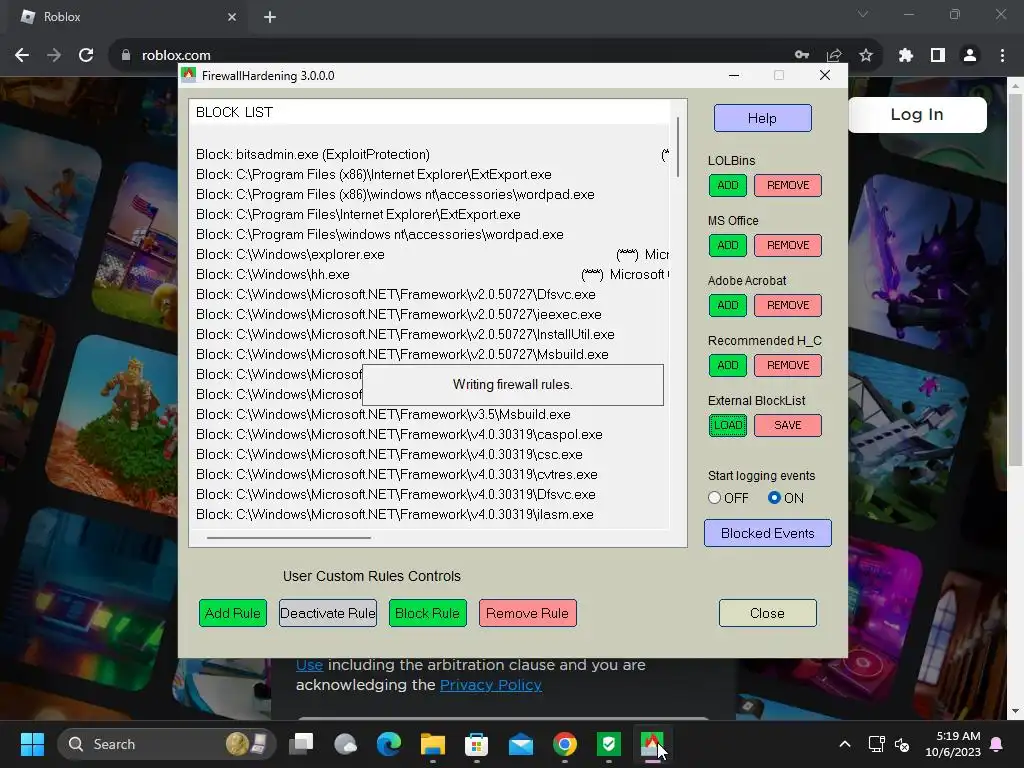Viewport: 1024px width, 768px height.
Task: Click the taskbar Search box
Action: pos(167,744)
